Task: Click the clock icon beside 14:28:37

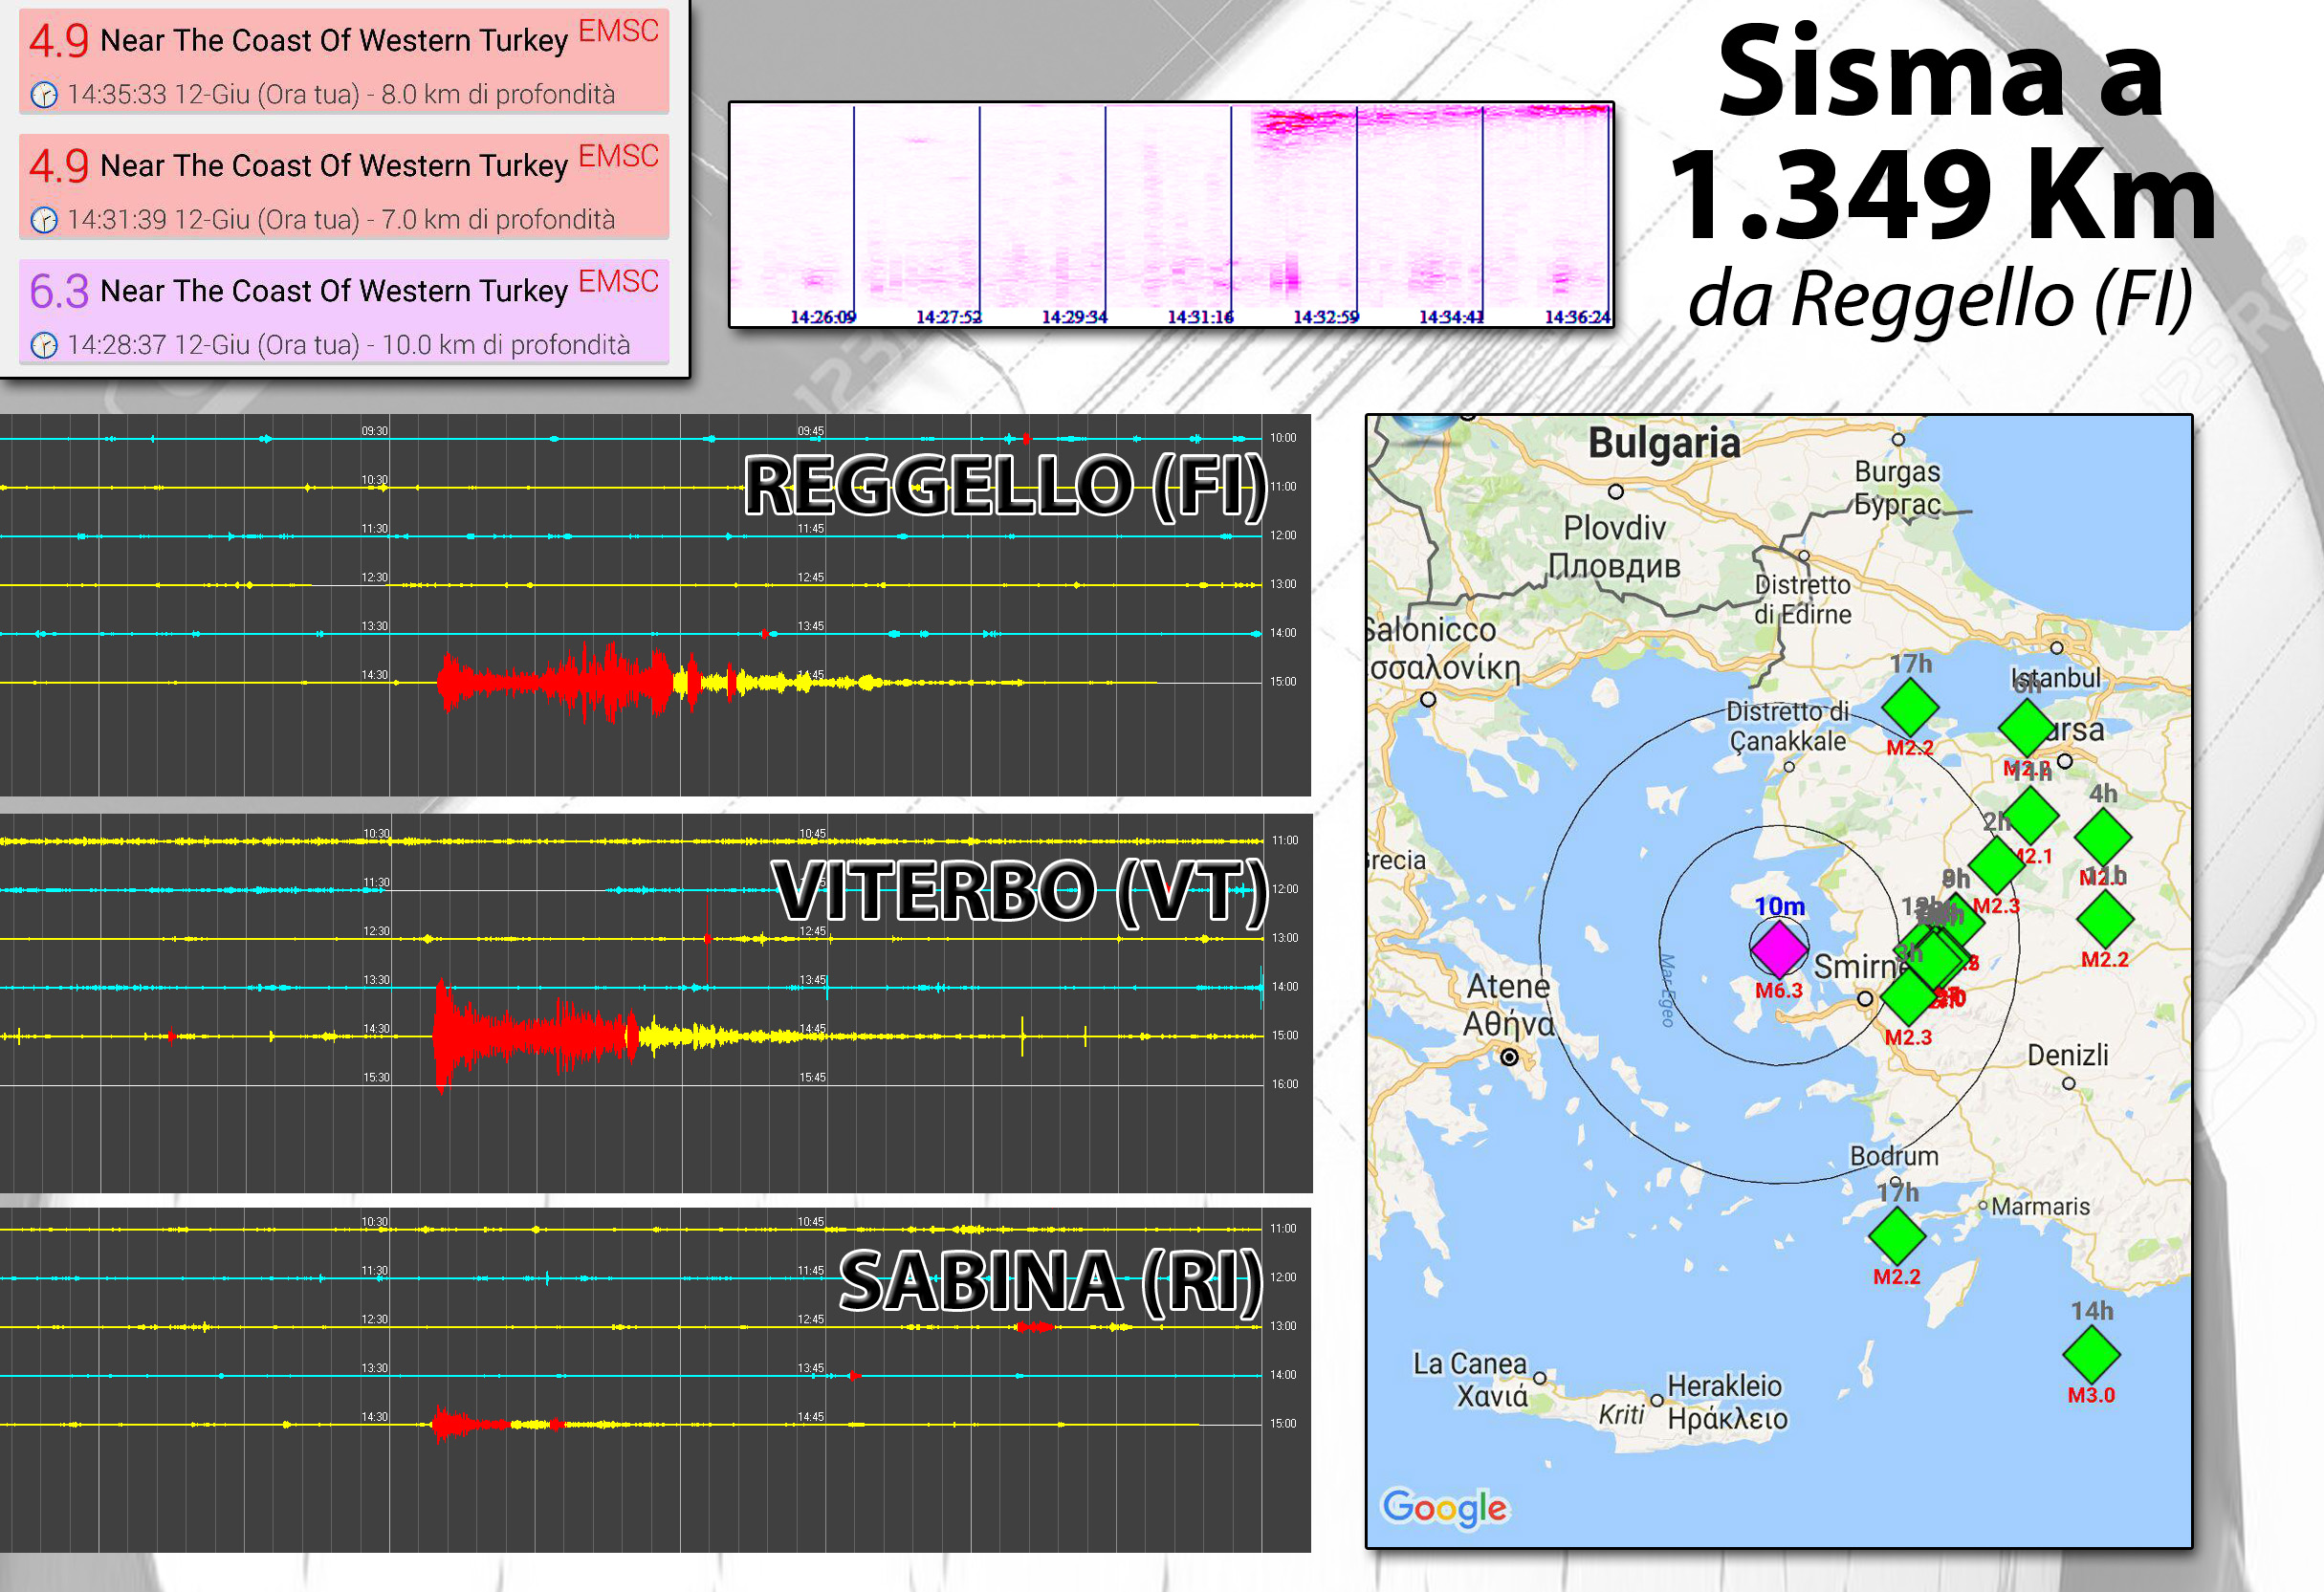Action: [44, 345]
